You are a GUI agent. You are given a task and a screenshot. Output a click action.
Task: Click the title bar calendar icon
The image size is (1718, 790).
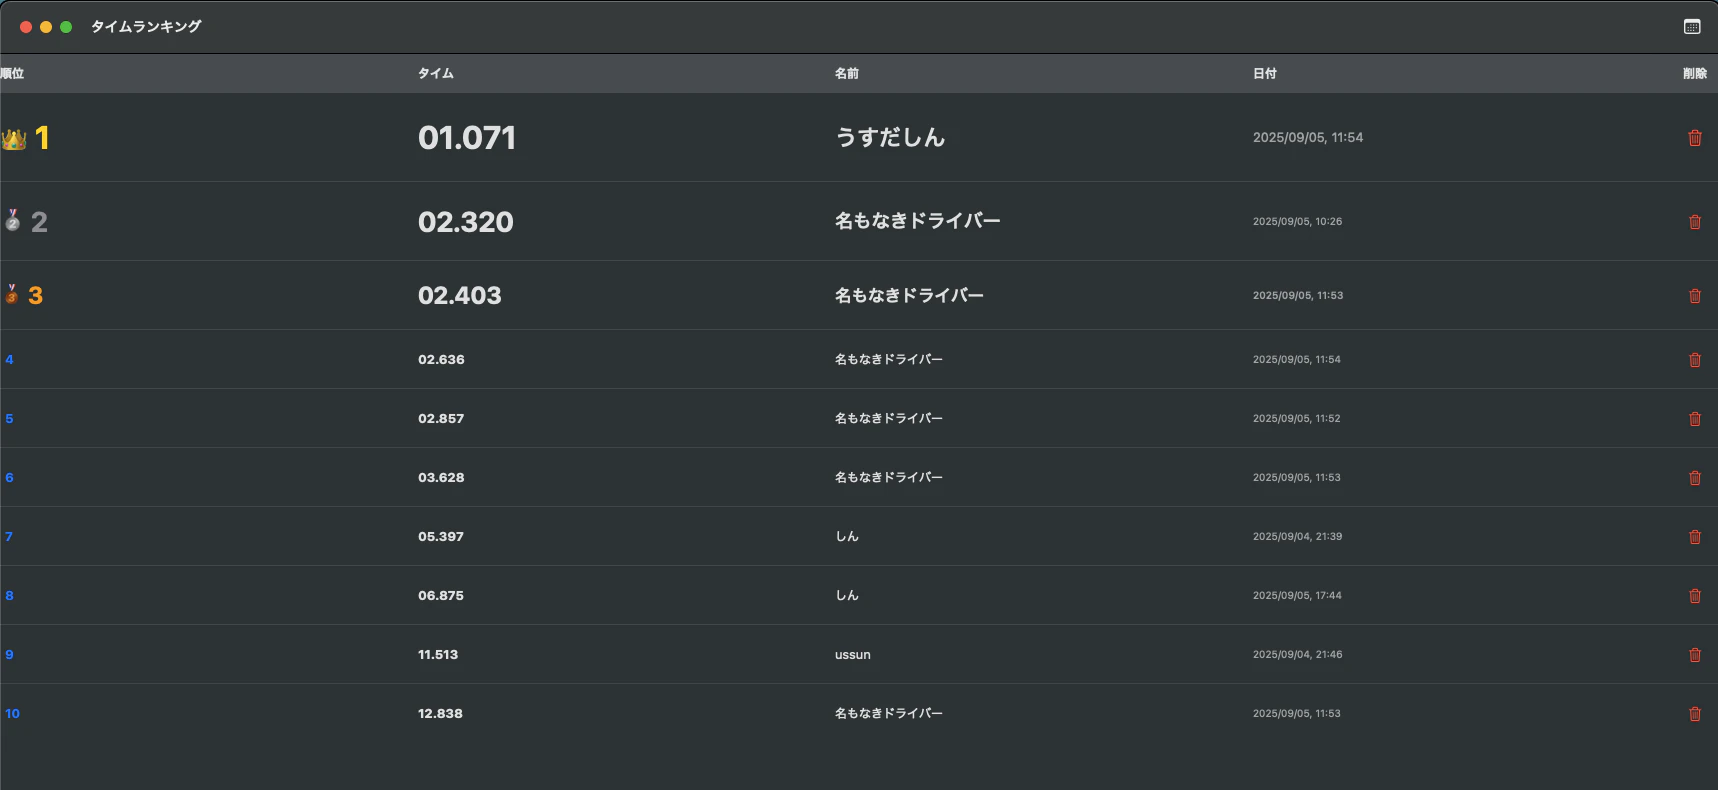1692,27
